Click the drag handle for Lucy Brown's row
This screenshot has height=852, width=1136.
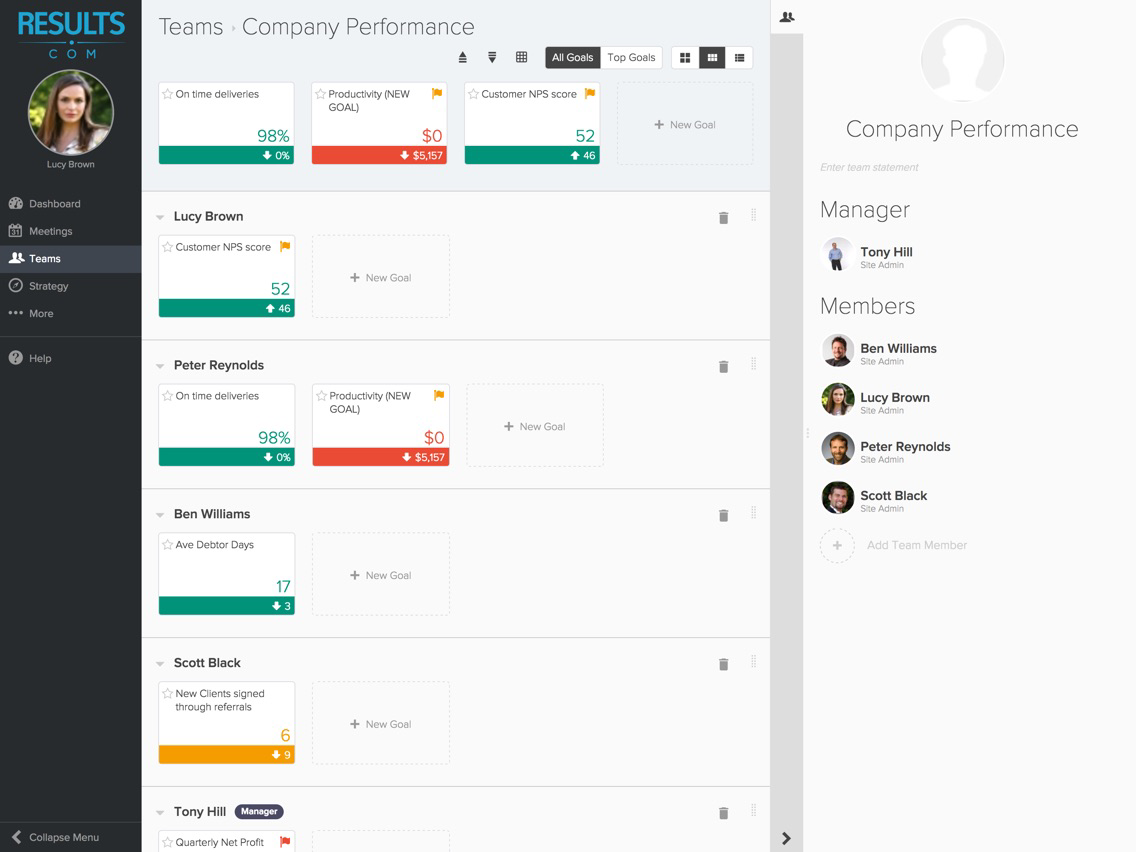coord(753,215)
